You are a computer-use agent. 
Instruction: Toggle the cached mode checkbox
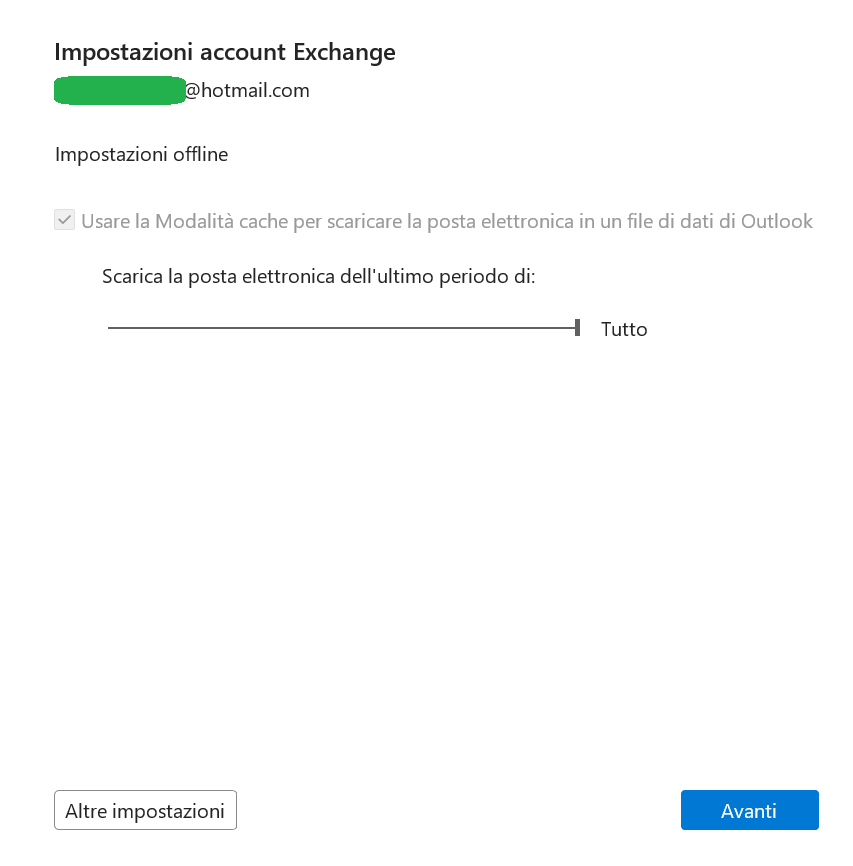[x=65, y=220]
